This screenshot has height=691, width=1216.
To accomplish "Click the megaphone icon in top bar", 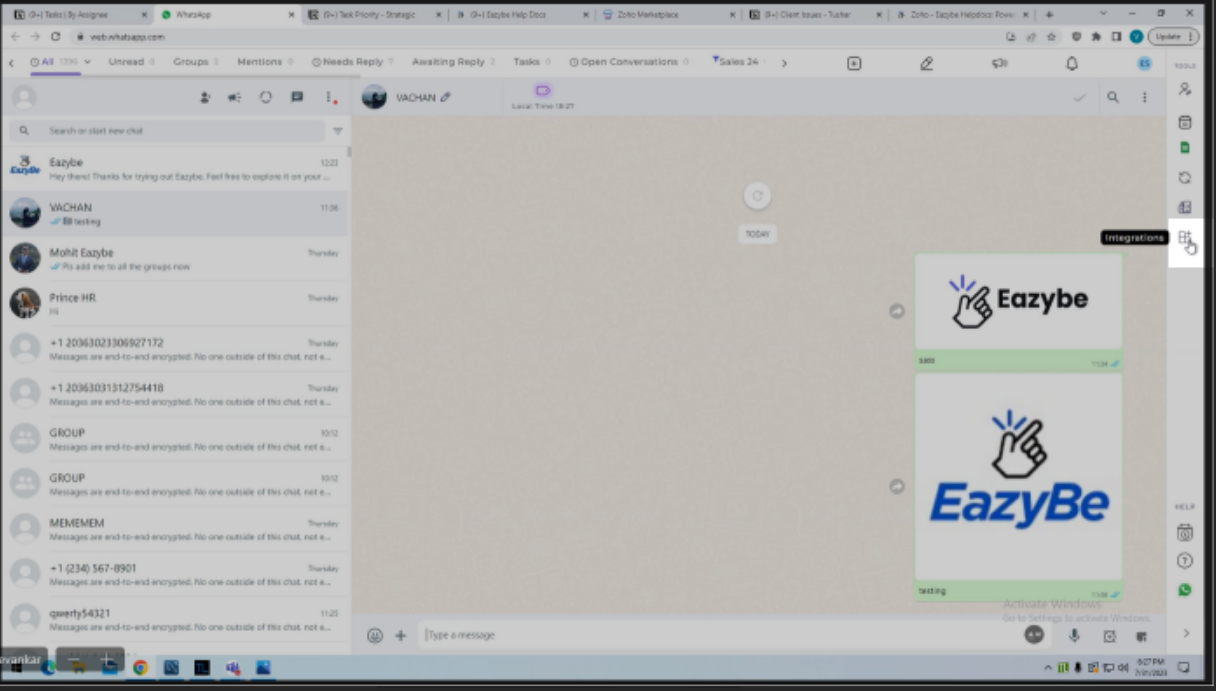I will (x=999, y=63).
